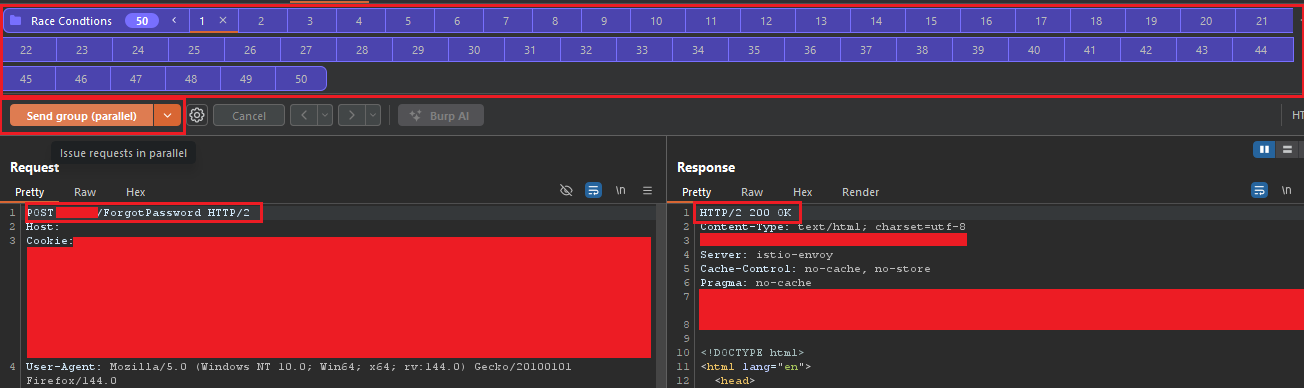
Task: Toggle \n newline display in Request panel
Action: click(620, 190)
